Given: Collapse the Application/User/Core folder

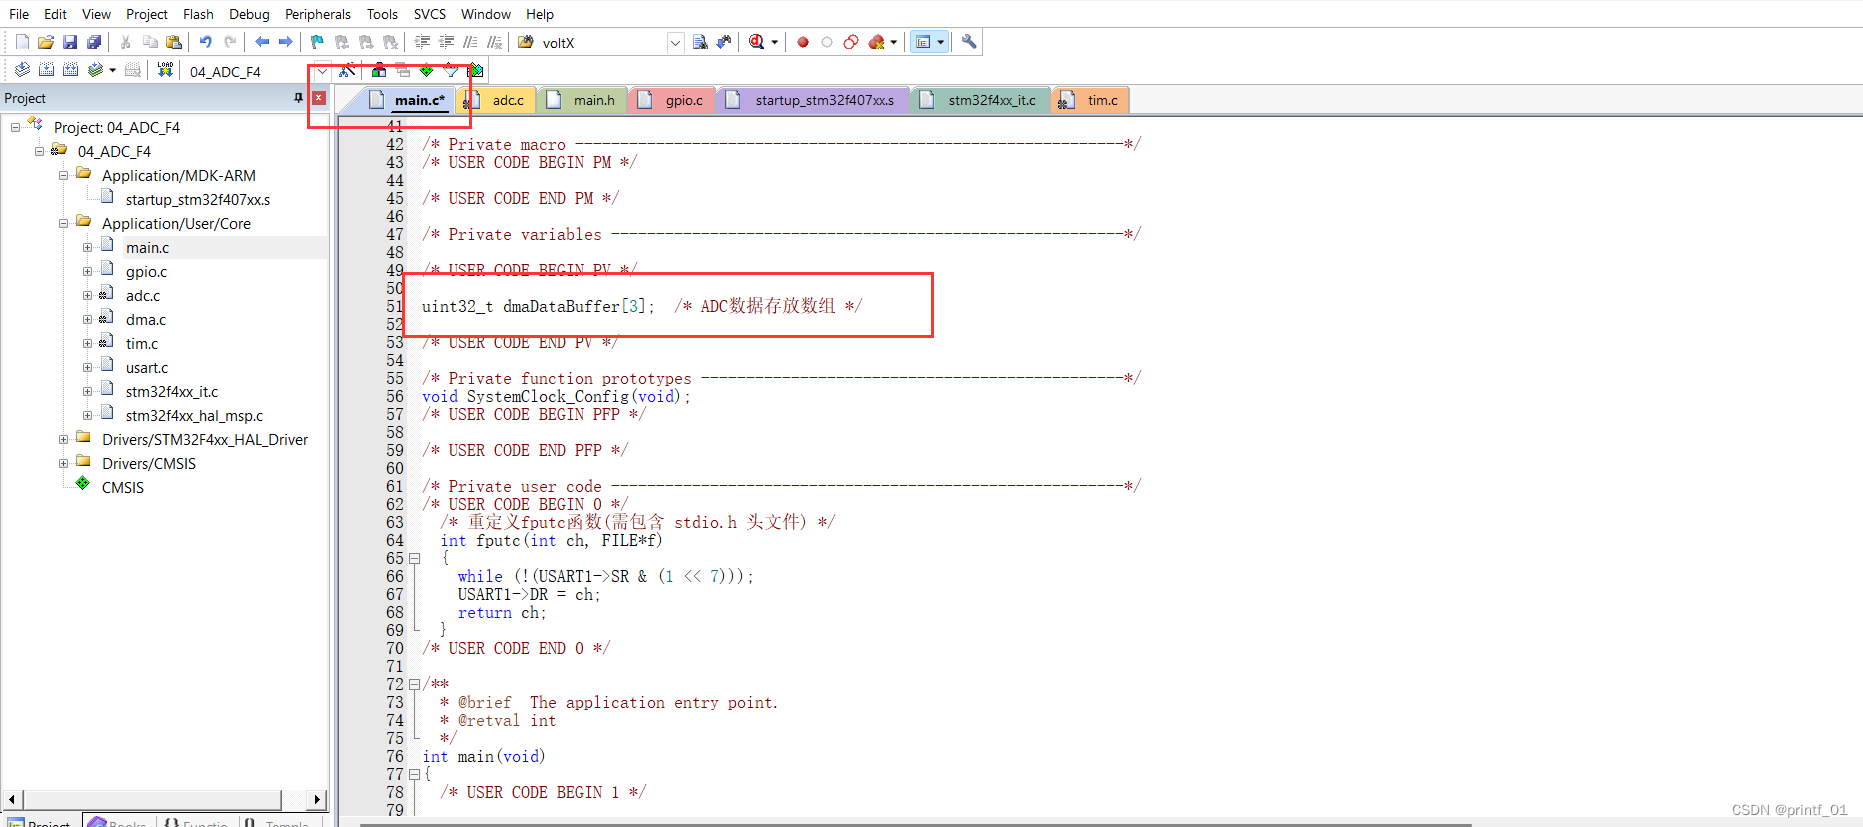Looking at the screenshot, I should [x=63, y=223].
